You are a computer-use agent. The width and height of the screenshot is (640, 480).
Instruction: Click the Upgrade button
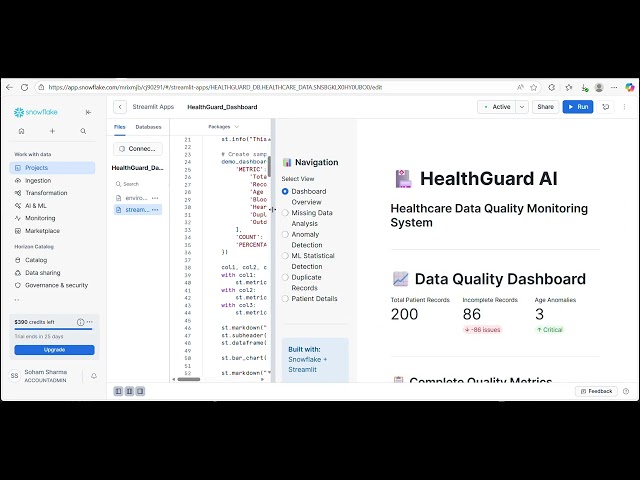pyautogui.click(x=54, y=350)
